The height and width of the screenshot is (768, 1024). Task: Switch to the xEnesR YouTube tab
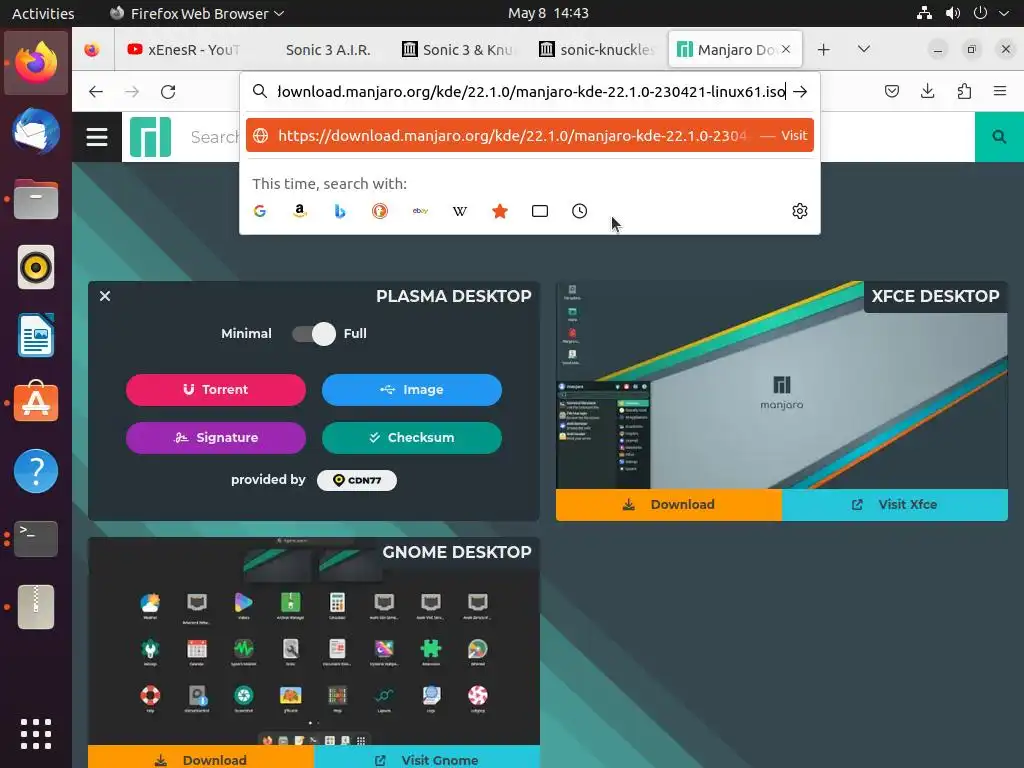(x=186, y=50)
